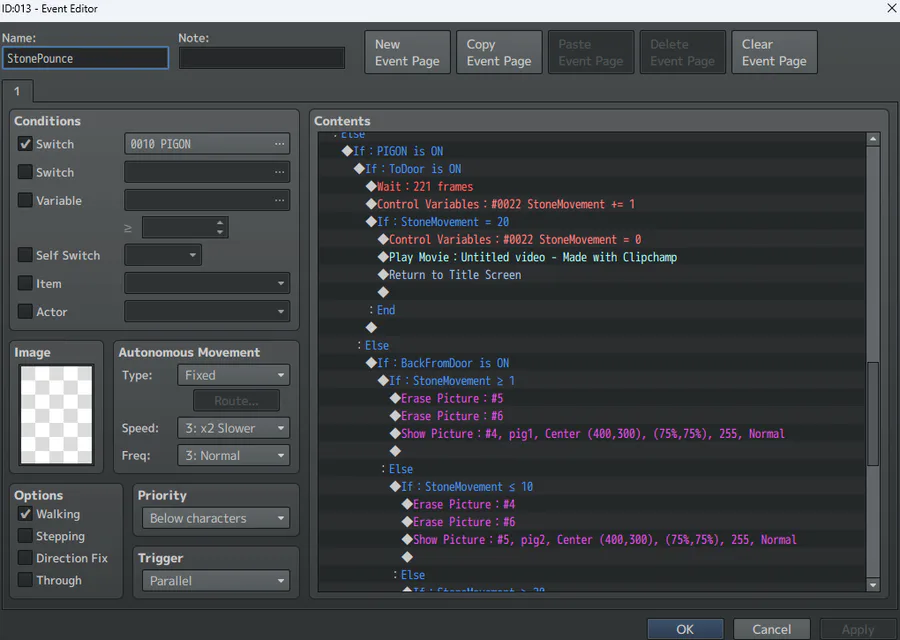Switch to event page tab 1

[17, 91]
